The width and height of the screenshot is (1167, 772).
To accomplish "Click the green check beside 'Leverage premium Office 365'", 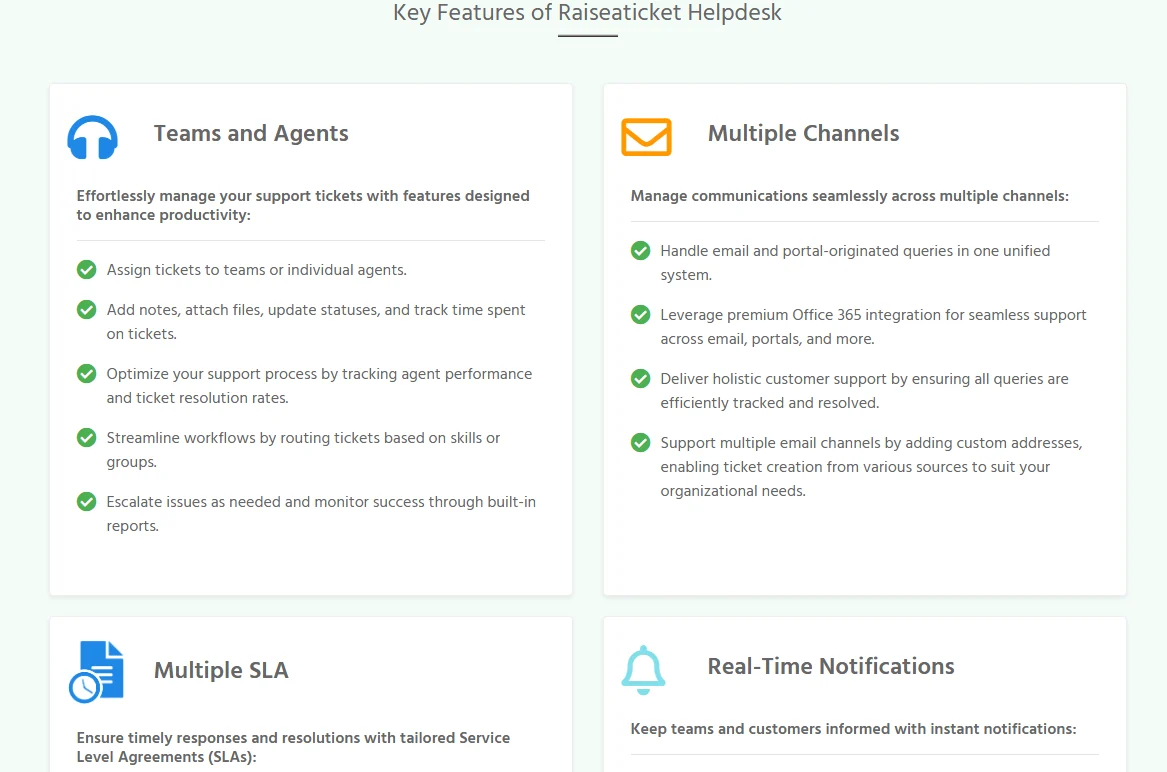I will [x=640, y=315].
